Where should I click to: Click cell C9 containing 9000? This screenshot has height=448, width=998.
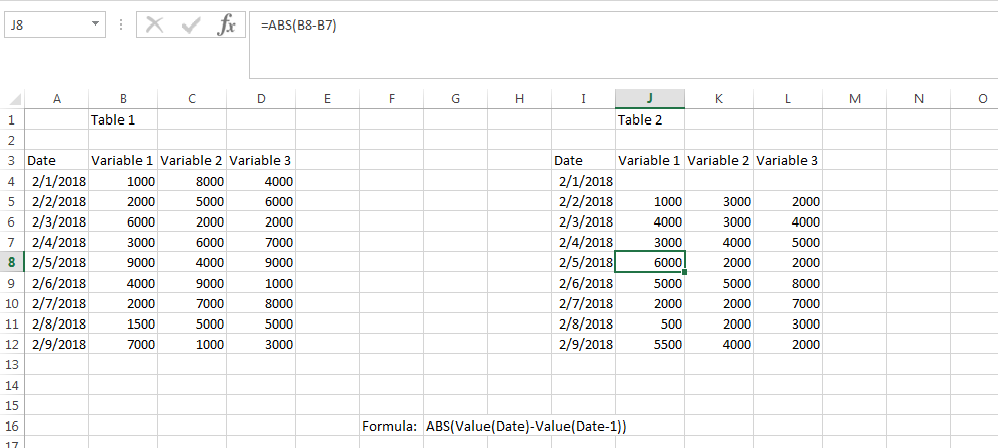coord(192,283)
